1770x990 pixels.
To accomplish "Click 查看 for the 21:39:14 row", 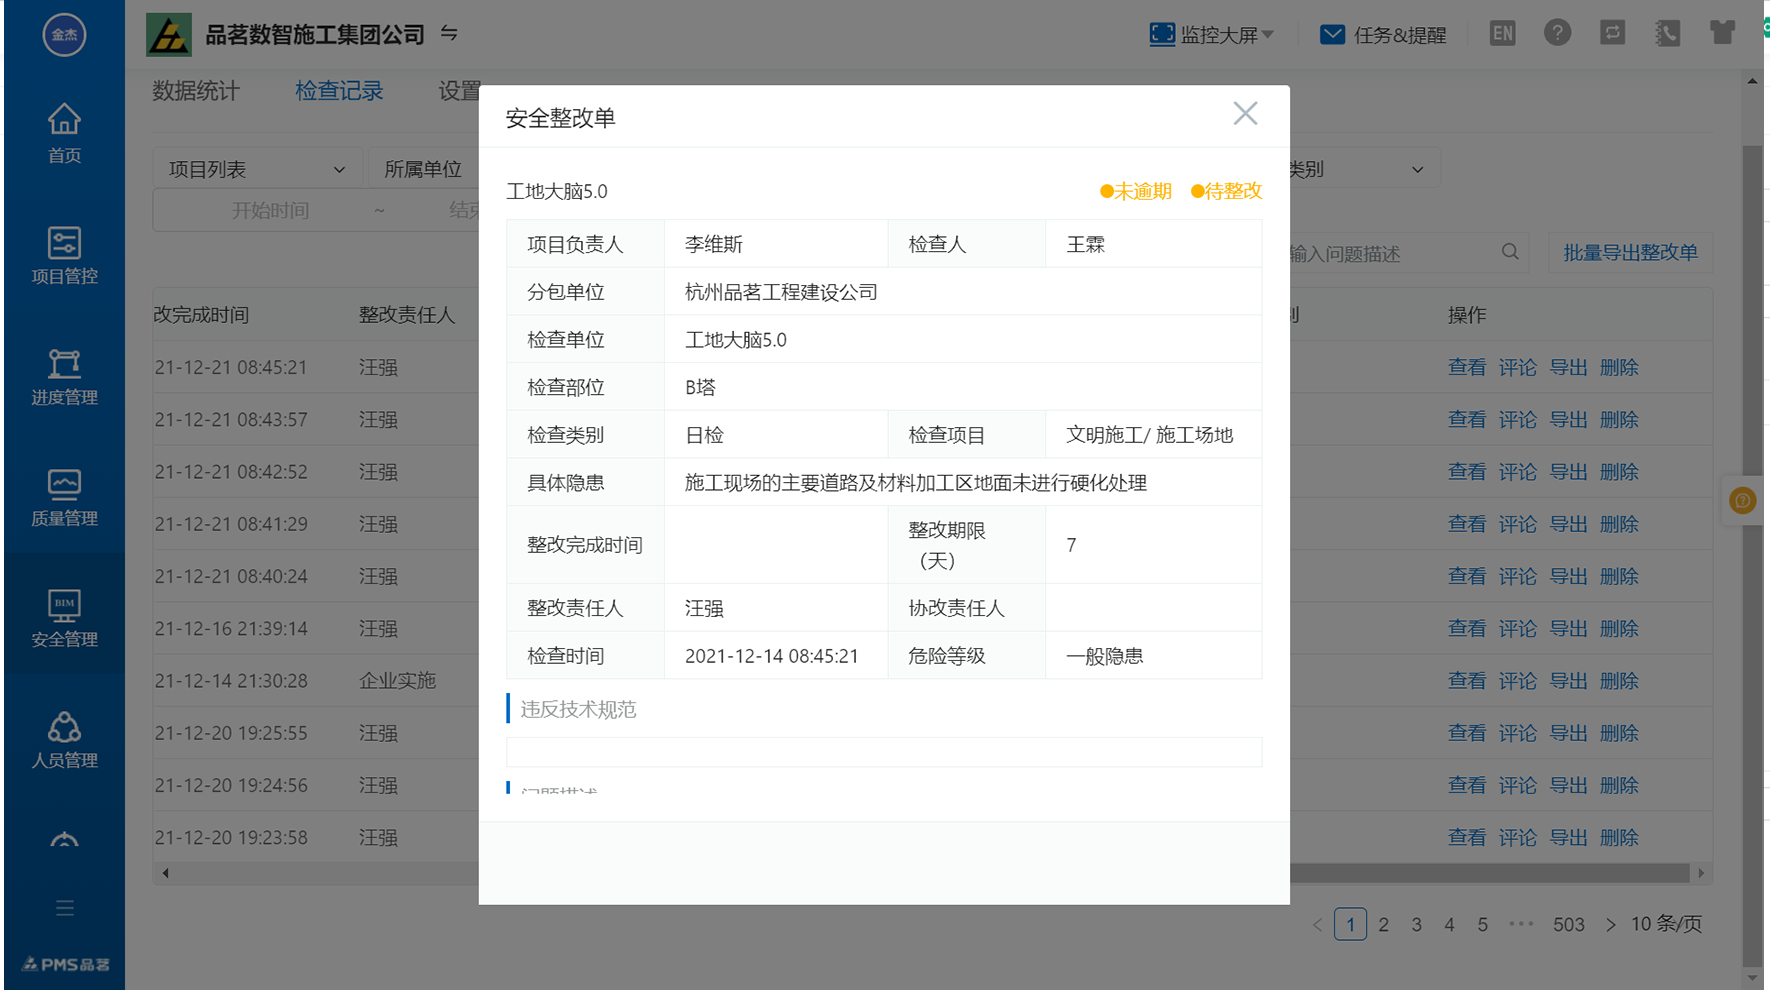I will pos(1467,628).
